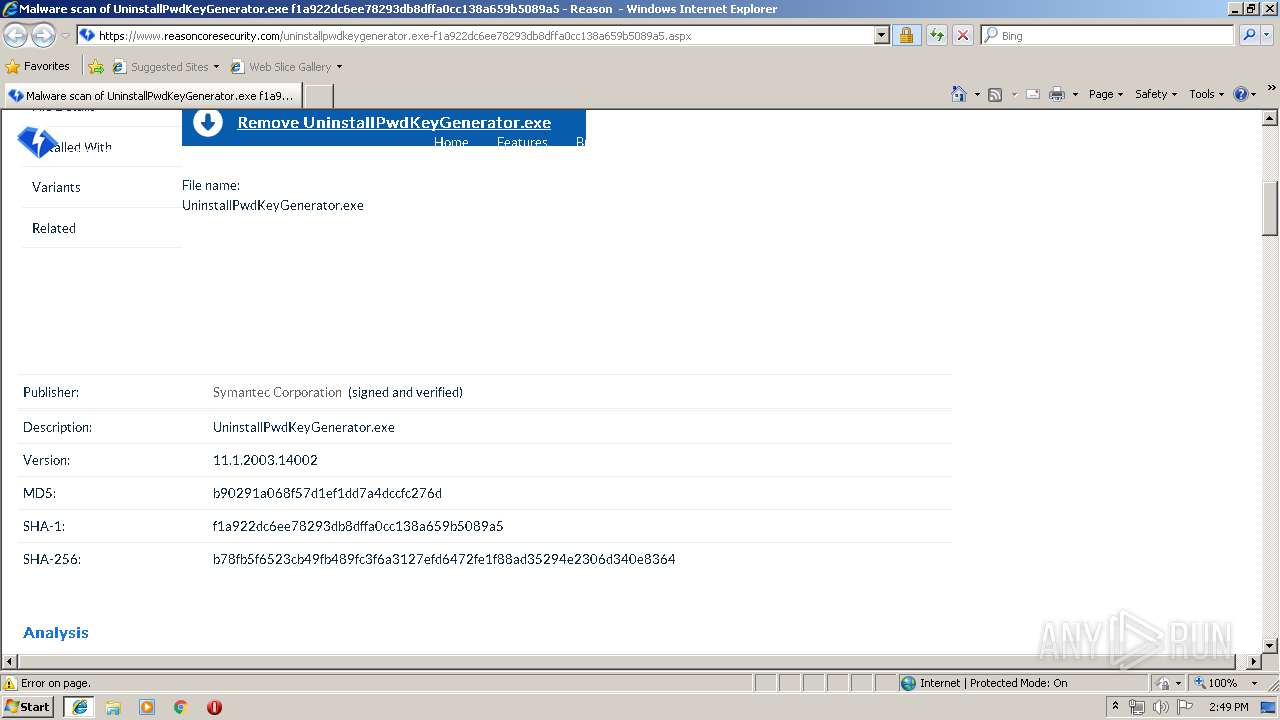1280x720 pixels.
Task: Open the Tools menu
Action: tap(1207, 94)
